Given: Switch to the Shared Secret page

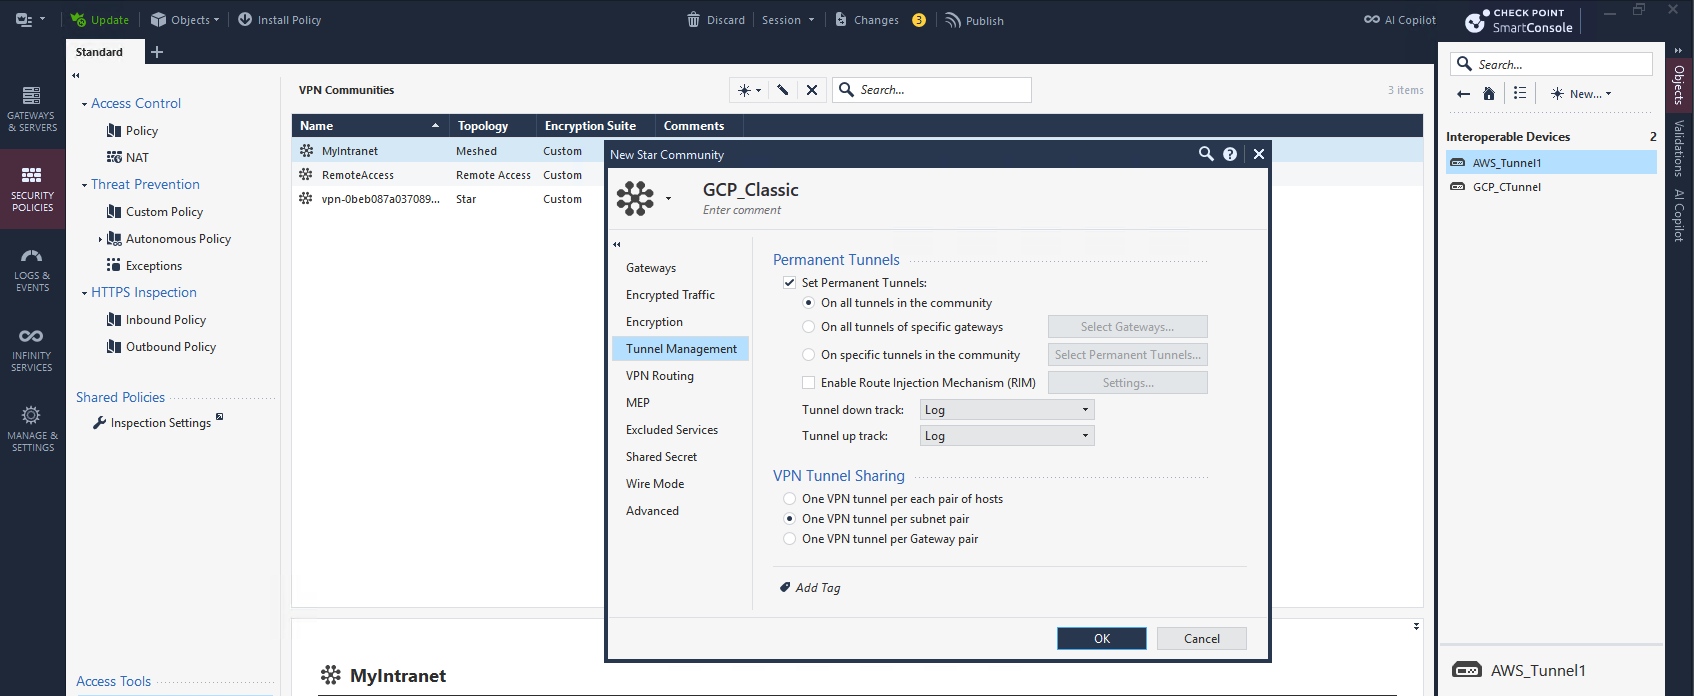Looking at the screenshot, I should (661, 457).
